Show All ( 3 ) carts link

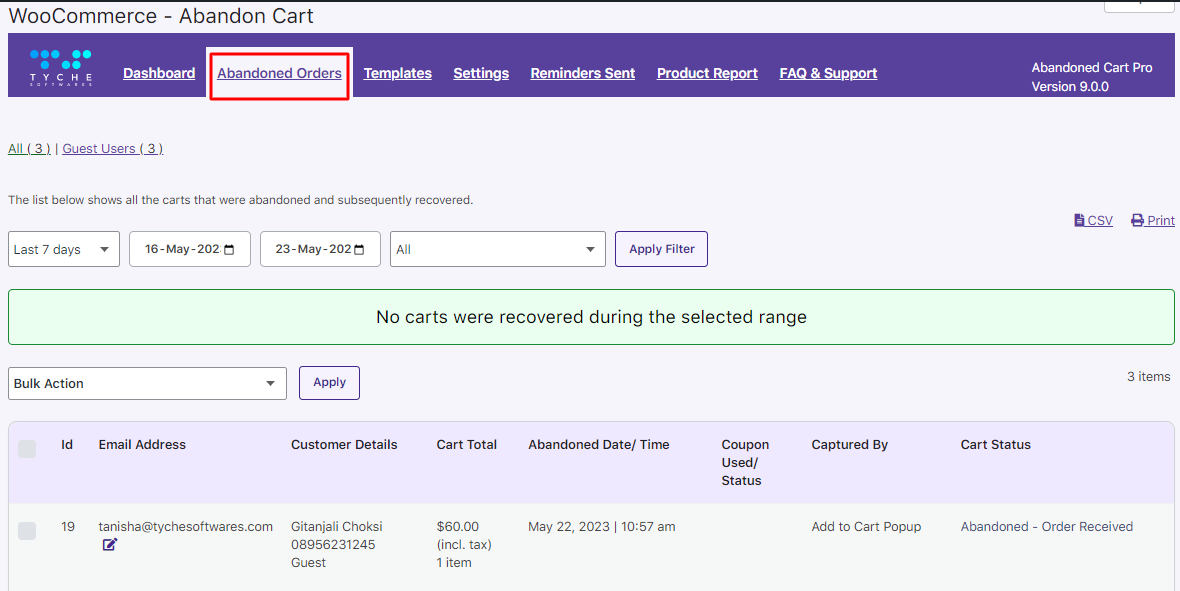point(29,148)
